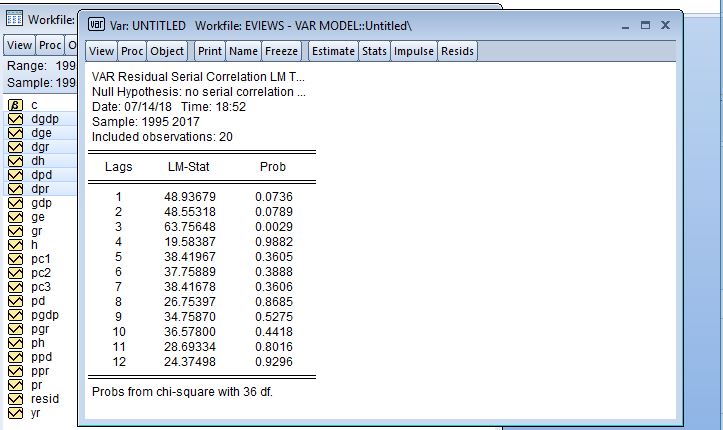Screen dimensions: 723x430
Task: Select the gdp series icon
Action: 15,203
